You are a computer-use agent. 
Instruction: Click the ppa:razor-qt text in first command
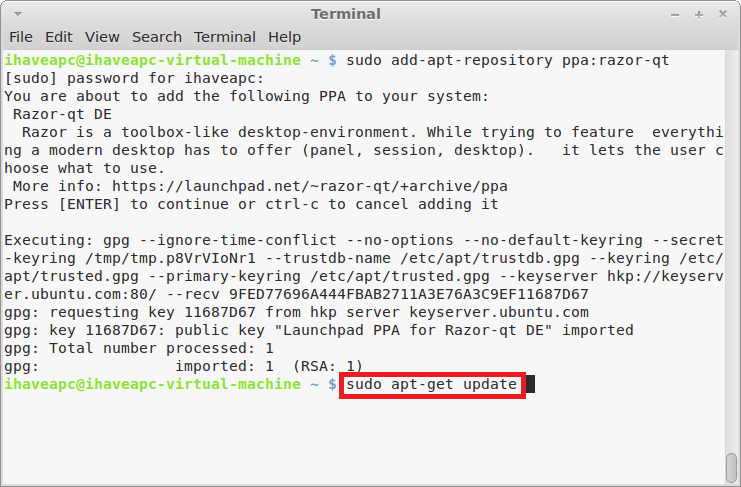point(615,60)
